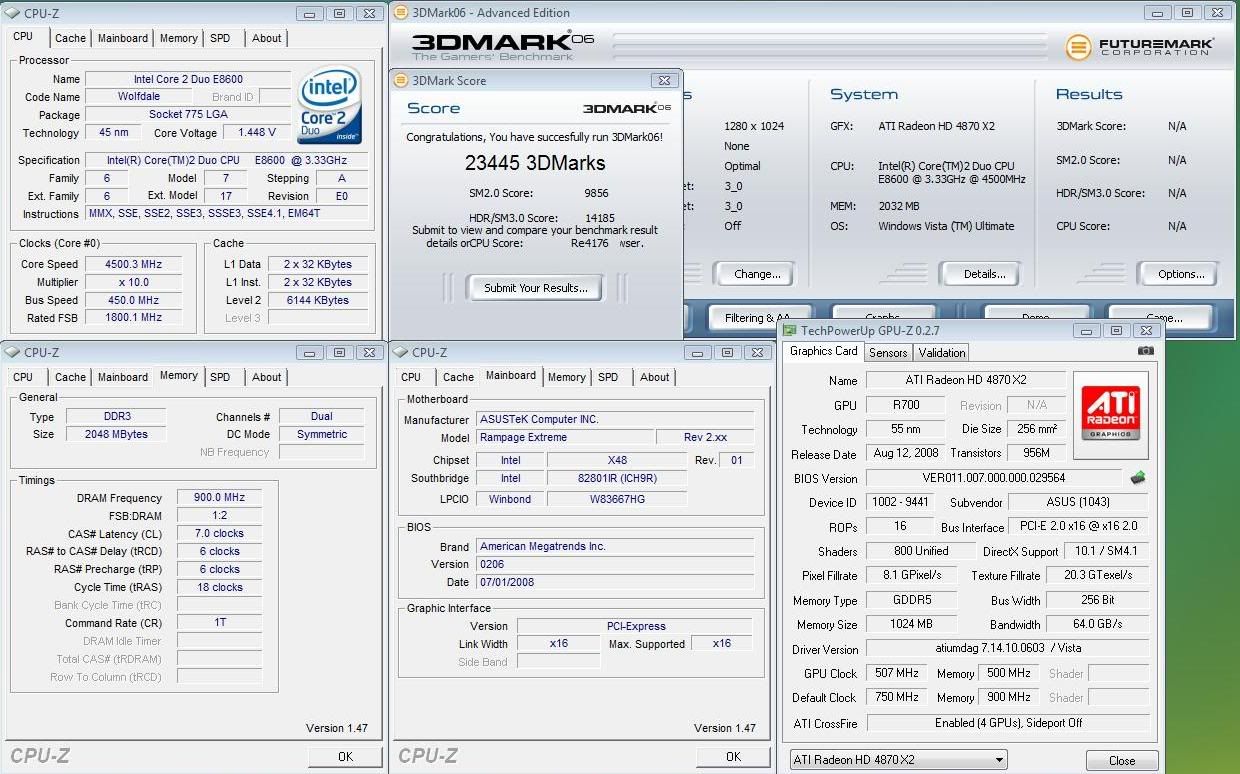1240x774 pixels.
Task: Click the FSB:DRAM 1:2 ratio field
Action: pos(220,516)
